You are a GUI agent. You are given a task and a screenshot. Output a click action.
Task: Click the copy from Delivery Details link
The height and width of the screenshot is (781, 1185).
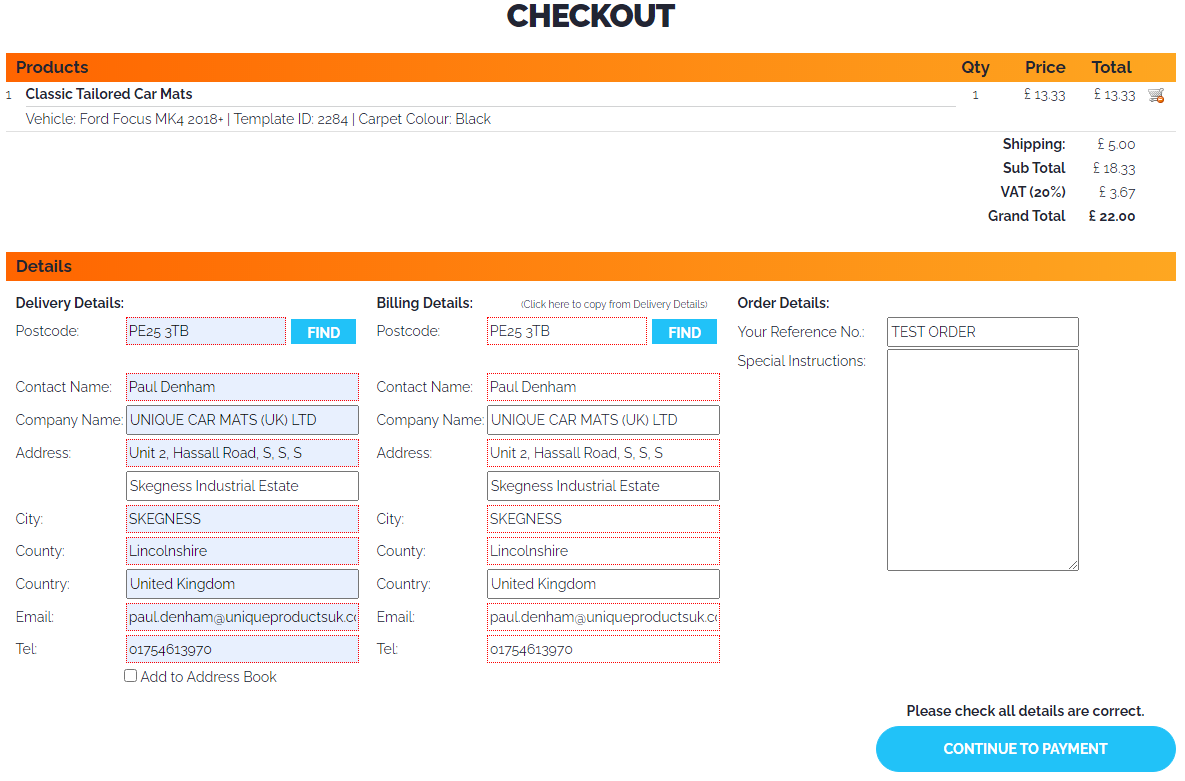pyautogui.click(x=614, y=304)
